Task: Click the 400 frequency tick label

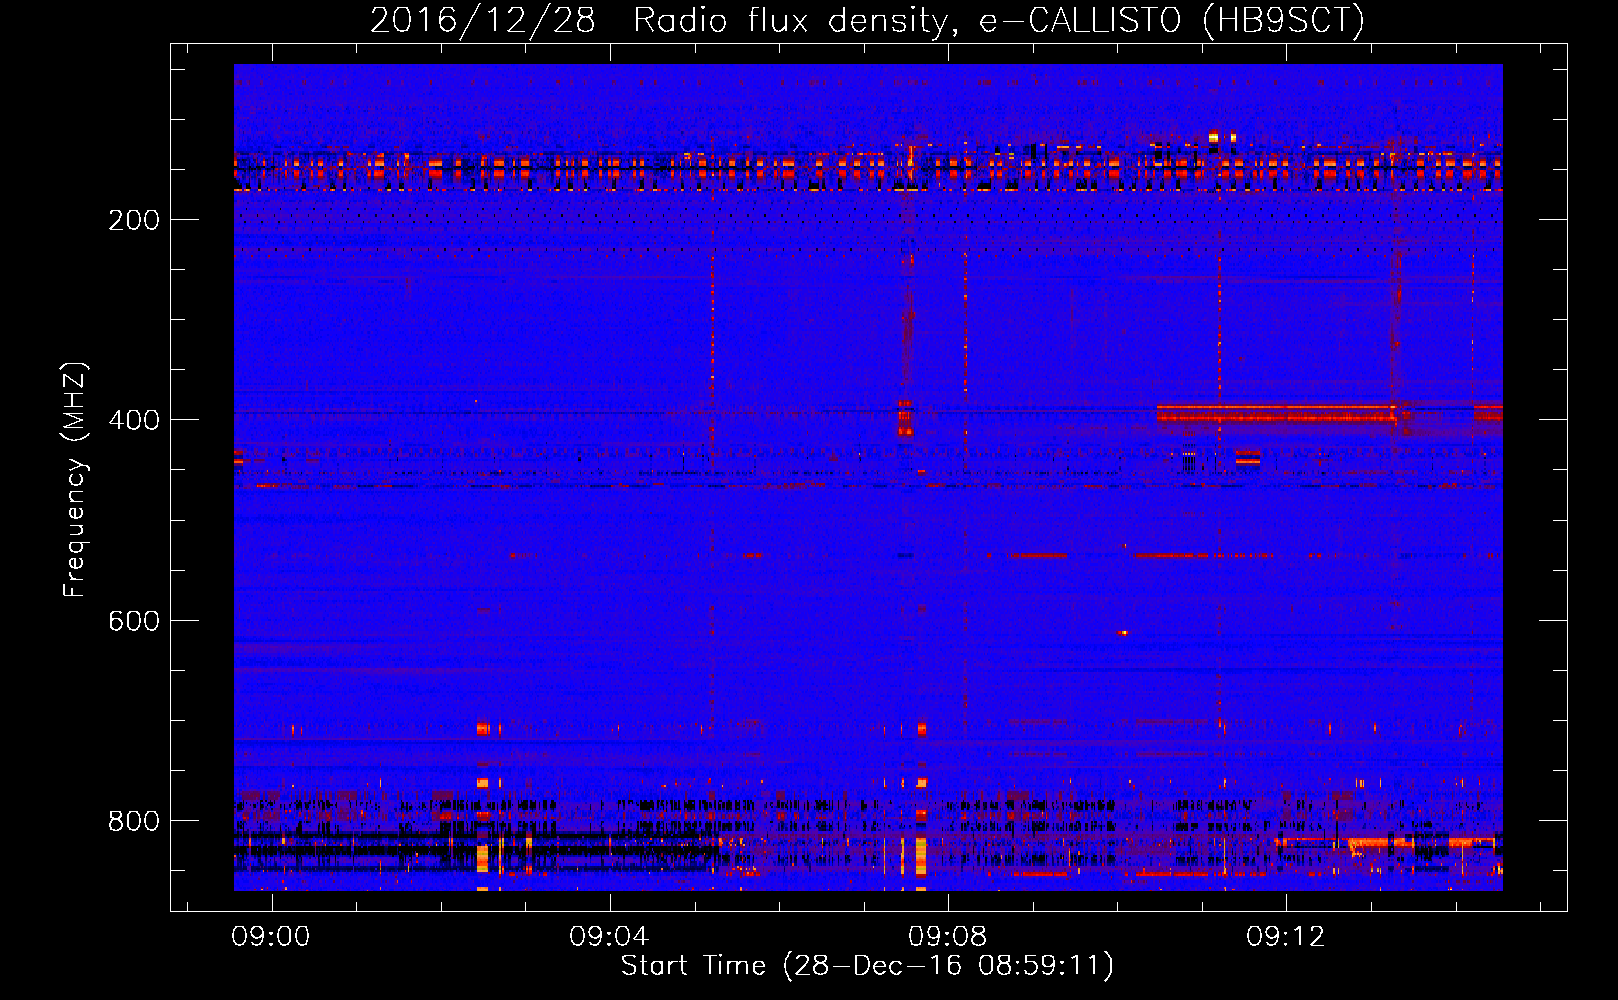Action: 134,420
